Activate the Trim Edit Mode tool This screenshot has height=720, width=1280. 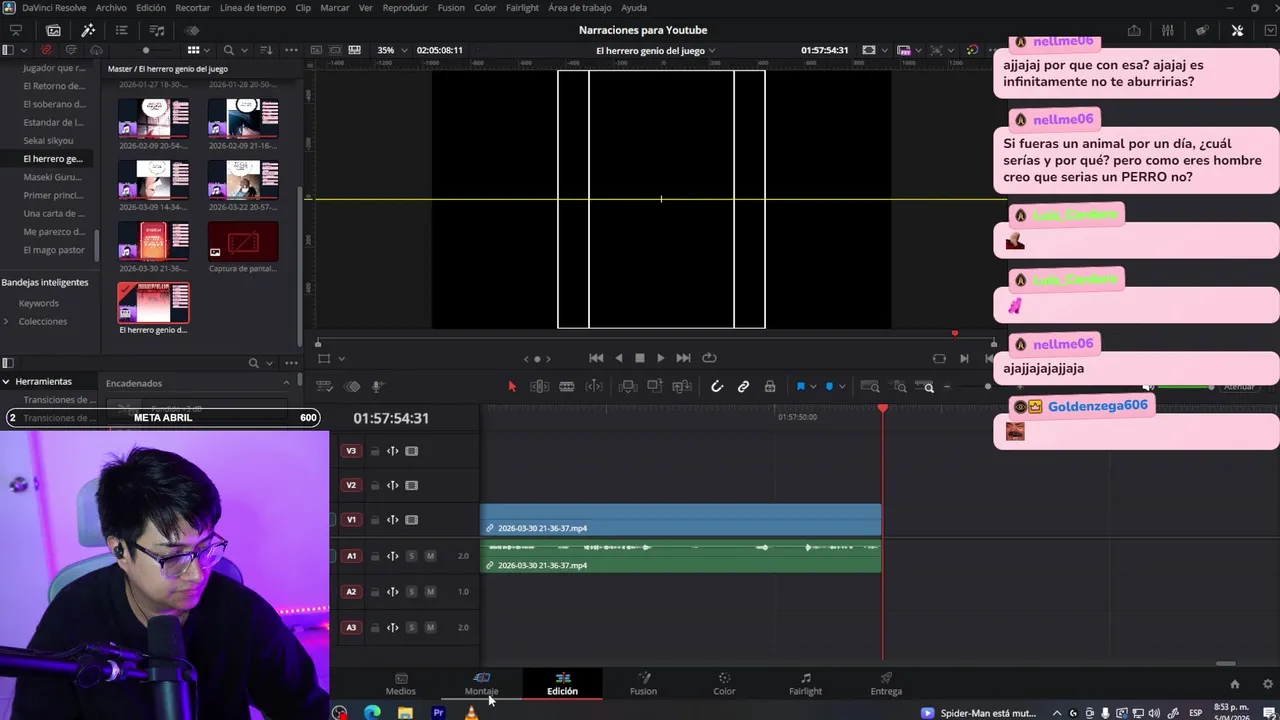click(x=539, y=387)
